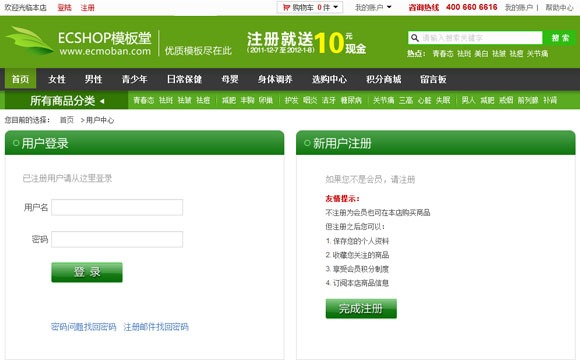This screenshot has height=361, width=580.
Task: Open the 男性 navigation tab
Action: (x=93, y=79)
